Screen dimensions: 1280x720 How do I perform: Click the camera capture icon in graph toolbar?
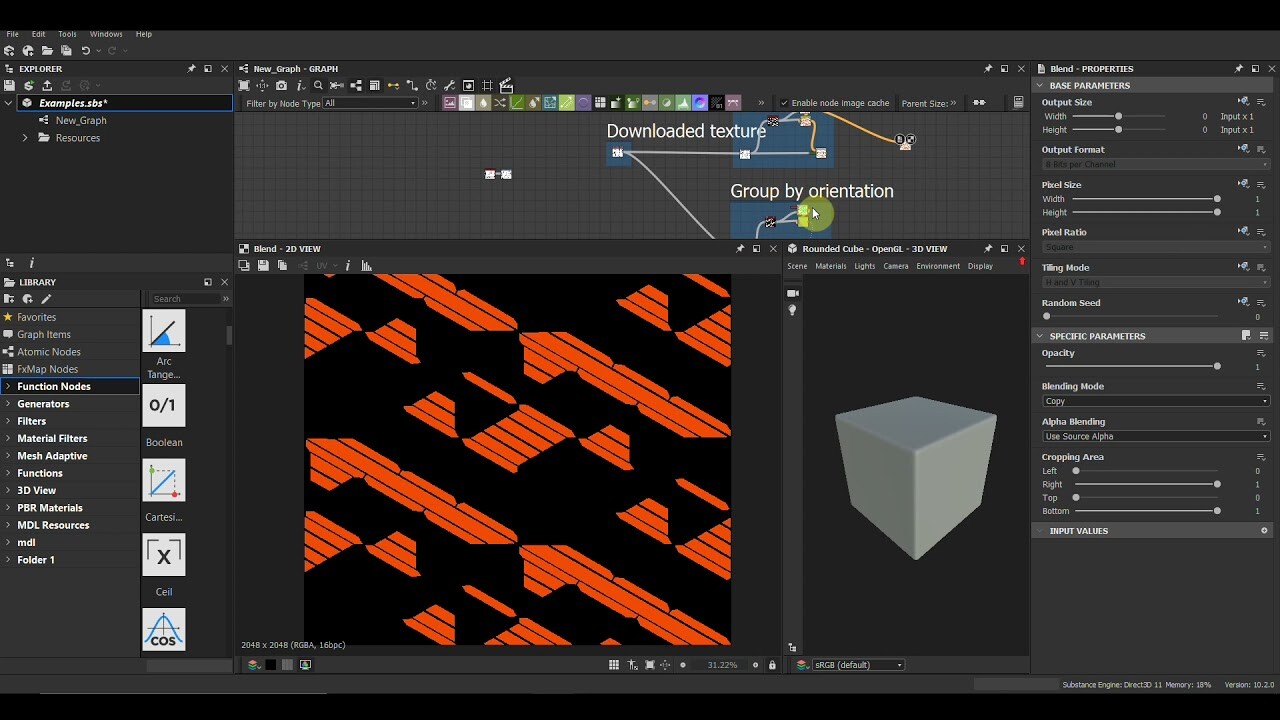(281, 85)
